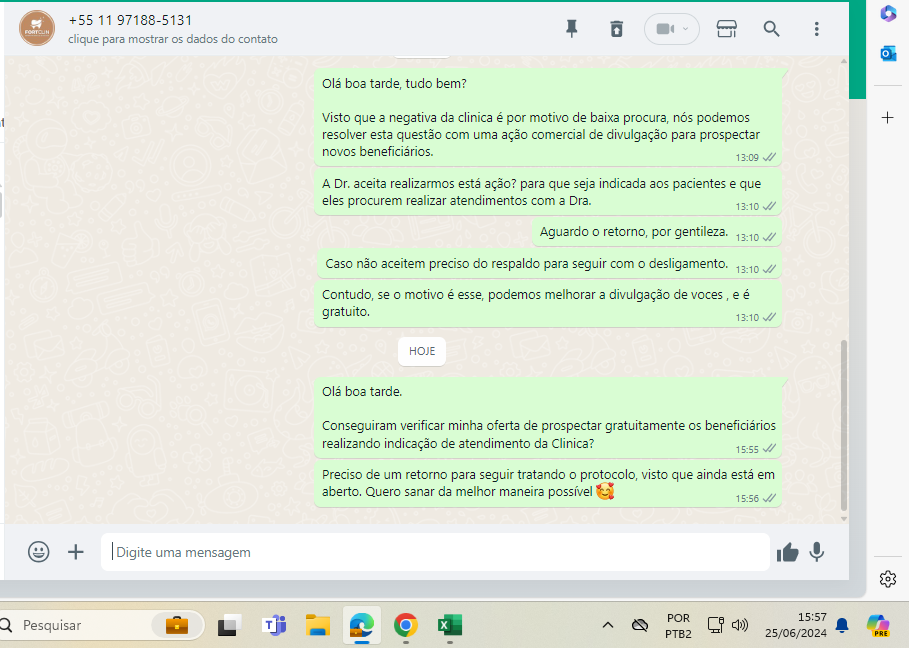Open the attach plus menu

75,552
